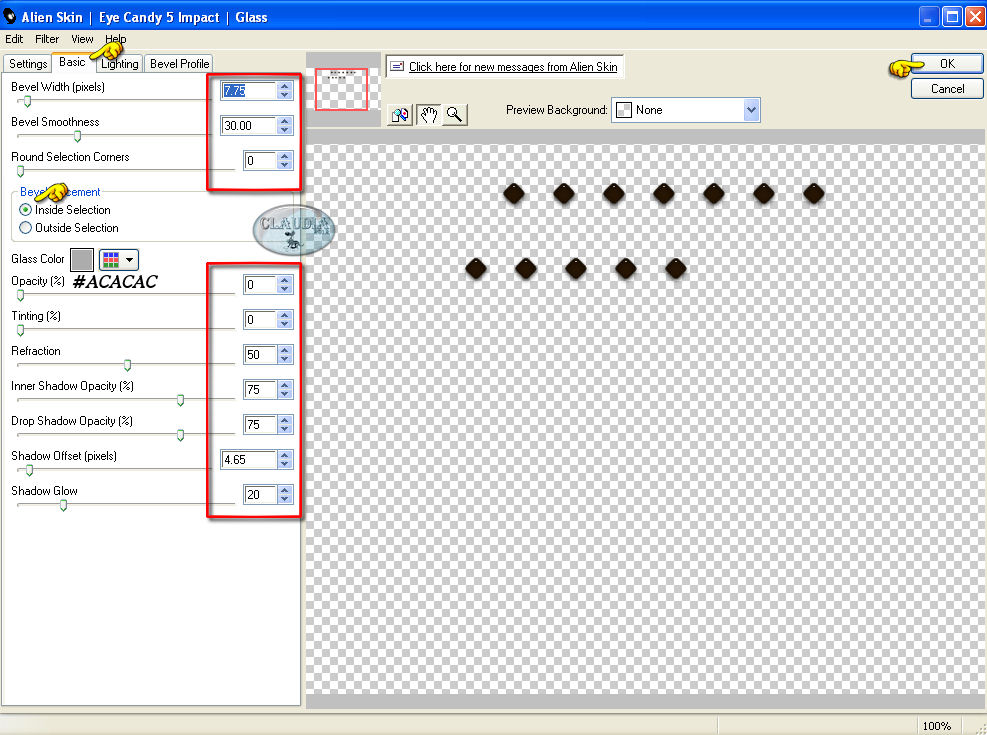Click the Round Selection Corners value field
This screenshot has width=987, height=735.
[260, 160]
